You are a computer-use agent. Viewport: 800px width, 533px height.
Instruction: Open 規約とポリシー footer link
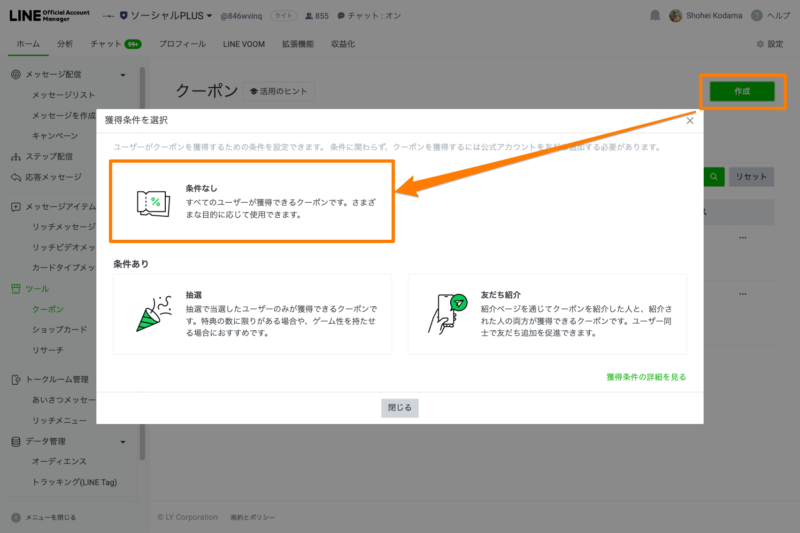(x=253, y=517)
